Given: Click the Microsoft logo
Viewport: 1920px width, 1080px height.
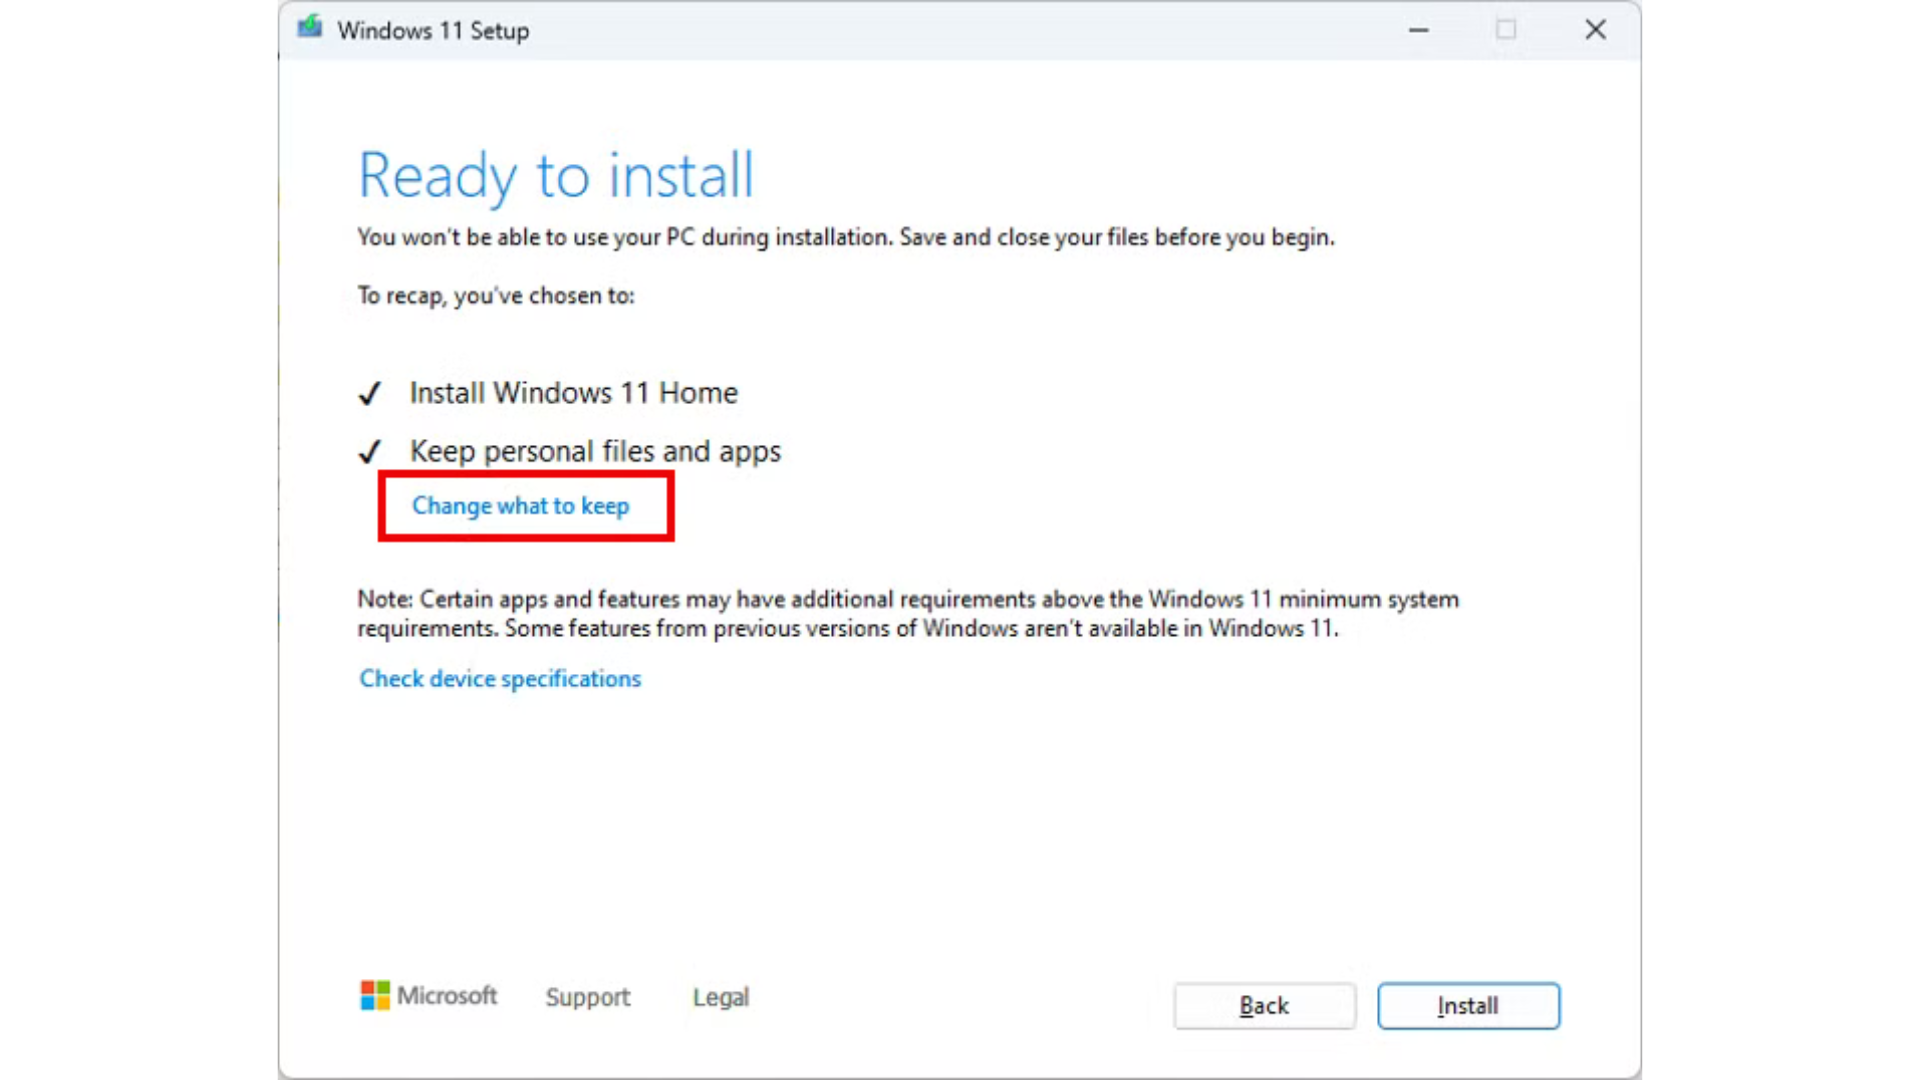Looking at the screenshot, I should coord(429,995).
